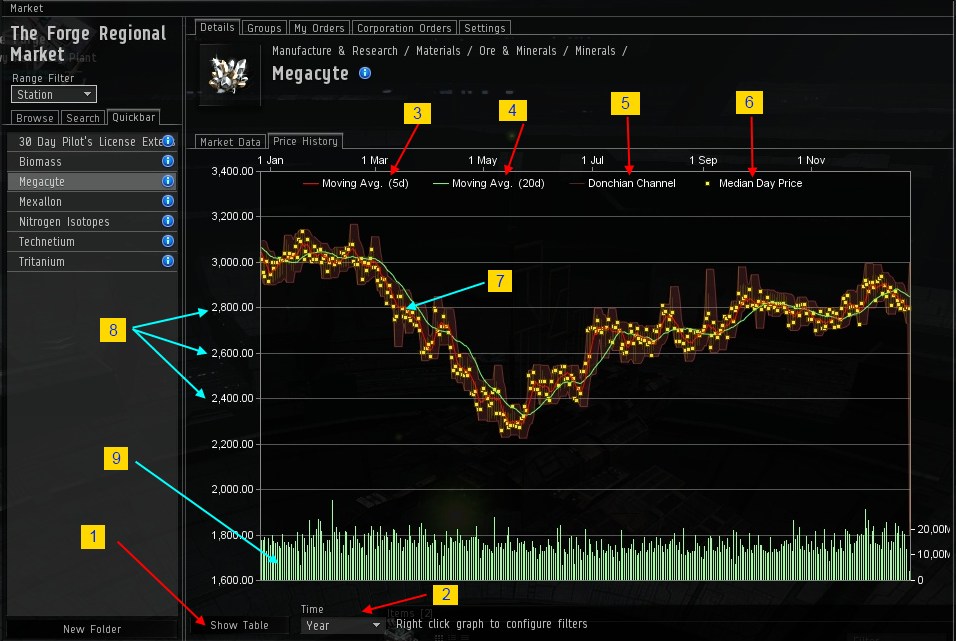The image size is (956, 641).
Task: Select Mexallon in the quickbar
Action: coord(92,201)
